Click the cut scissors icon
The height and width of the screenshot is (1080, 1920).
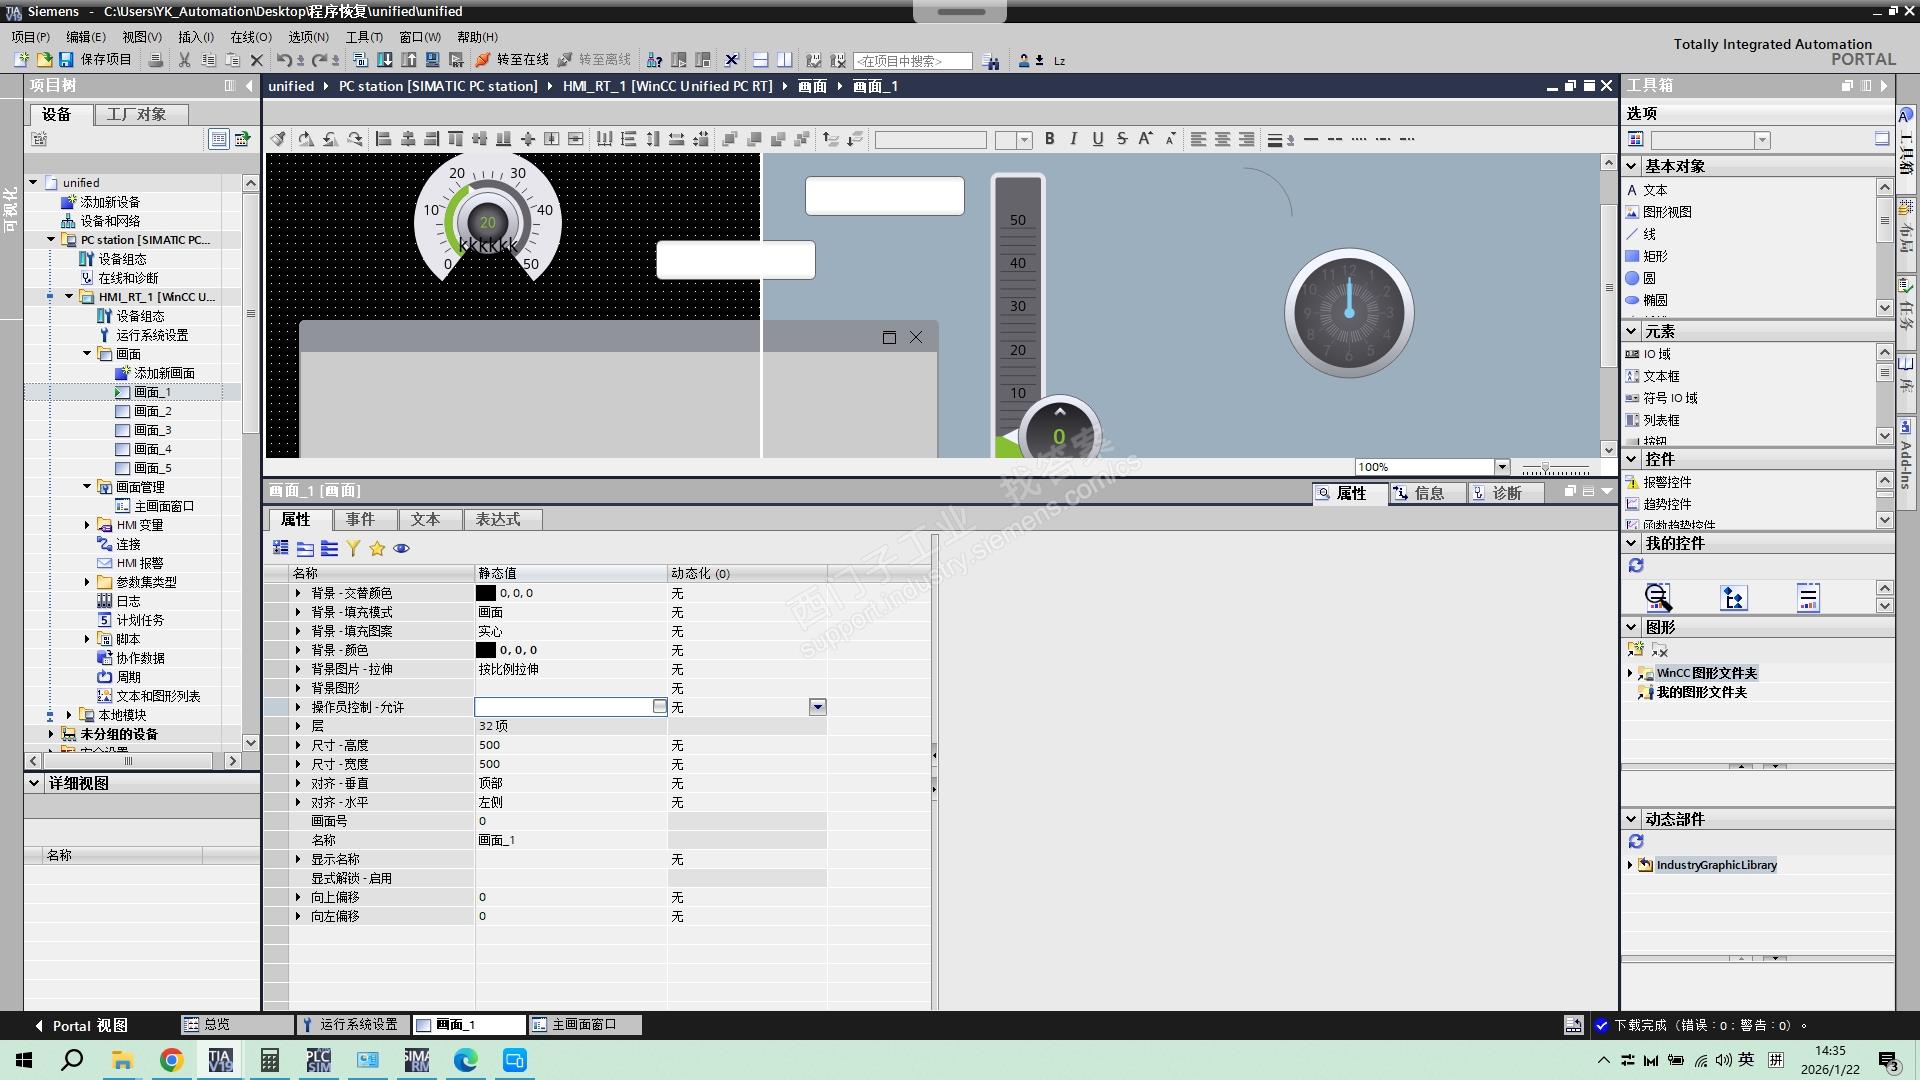coord(184,60)
